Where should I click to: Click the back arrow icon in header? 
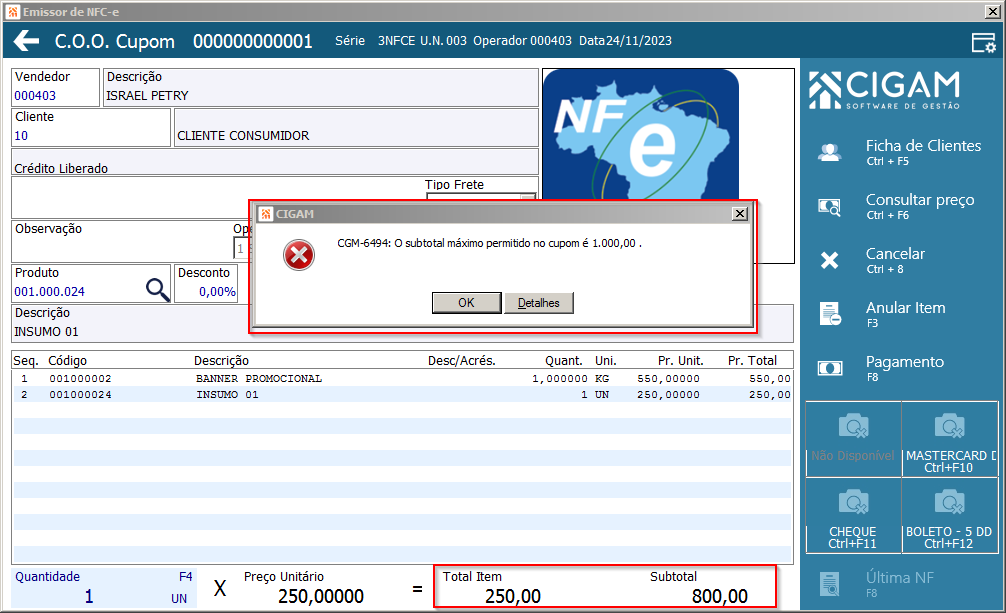(x=26, y=41)
